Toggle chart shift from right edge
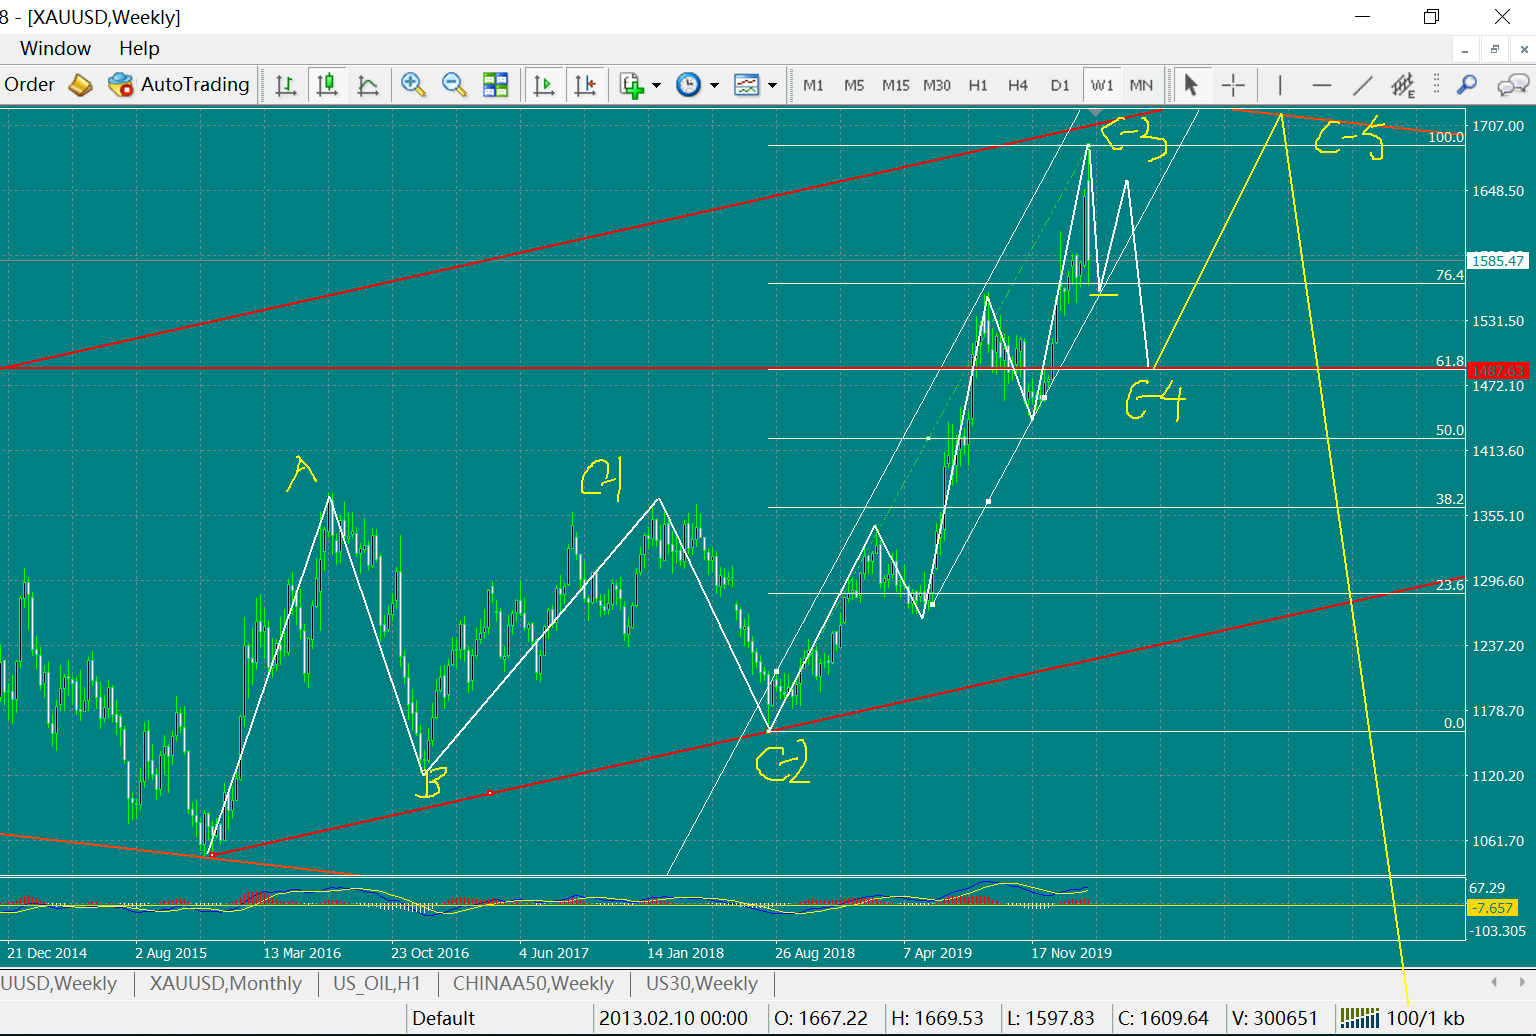 click(x=585, y=85)
